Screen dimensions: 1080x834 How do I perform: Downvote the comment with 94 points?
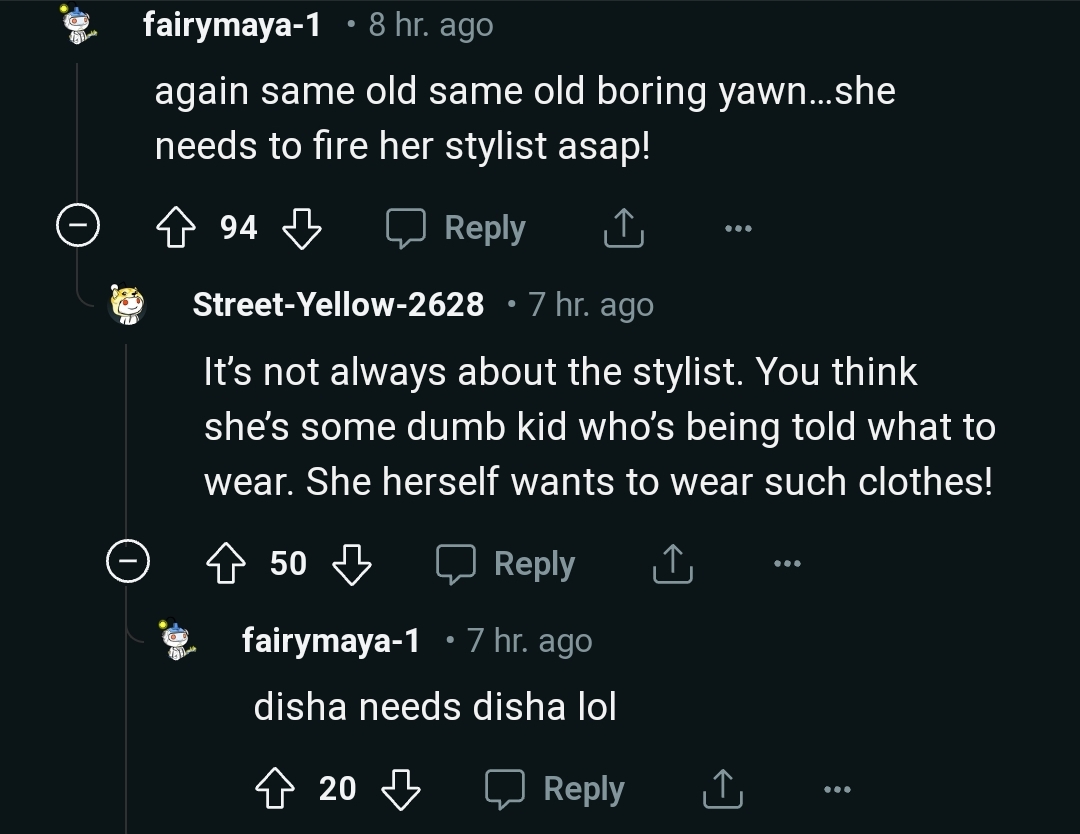tap(302, 229)
